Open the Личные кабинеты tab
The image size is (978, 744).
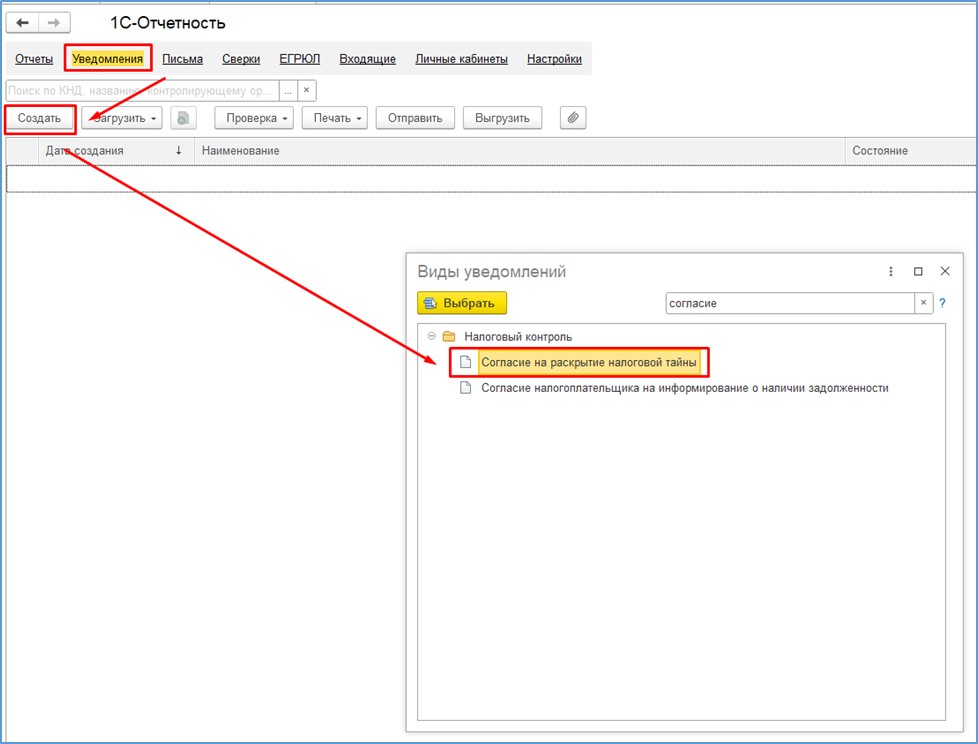pos(462,59)
